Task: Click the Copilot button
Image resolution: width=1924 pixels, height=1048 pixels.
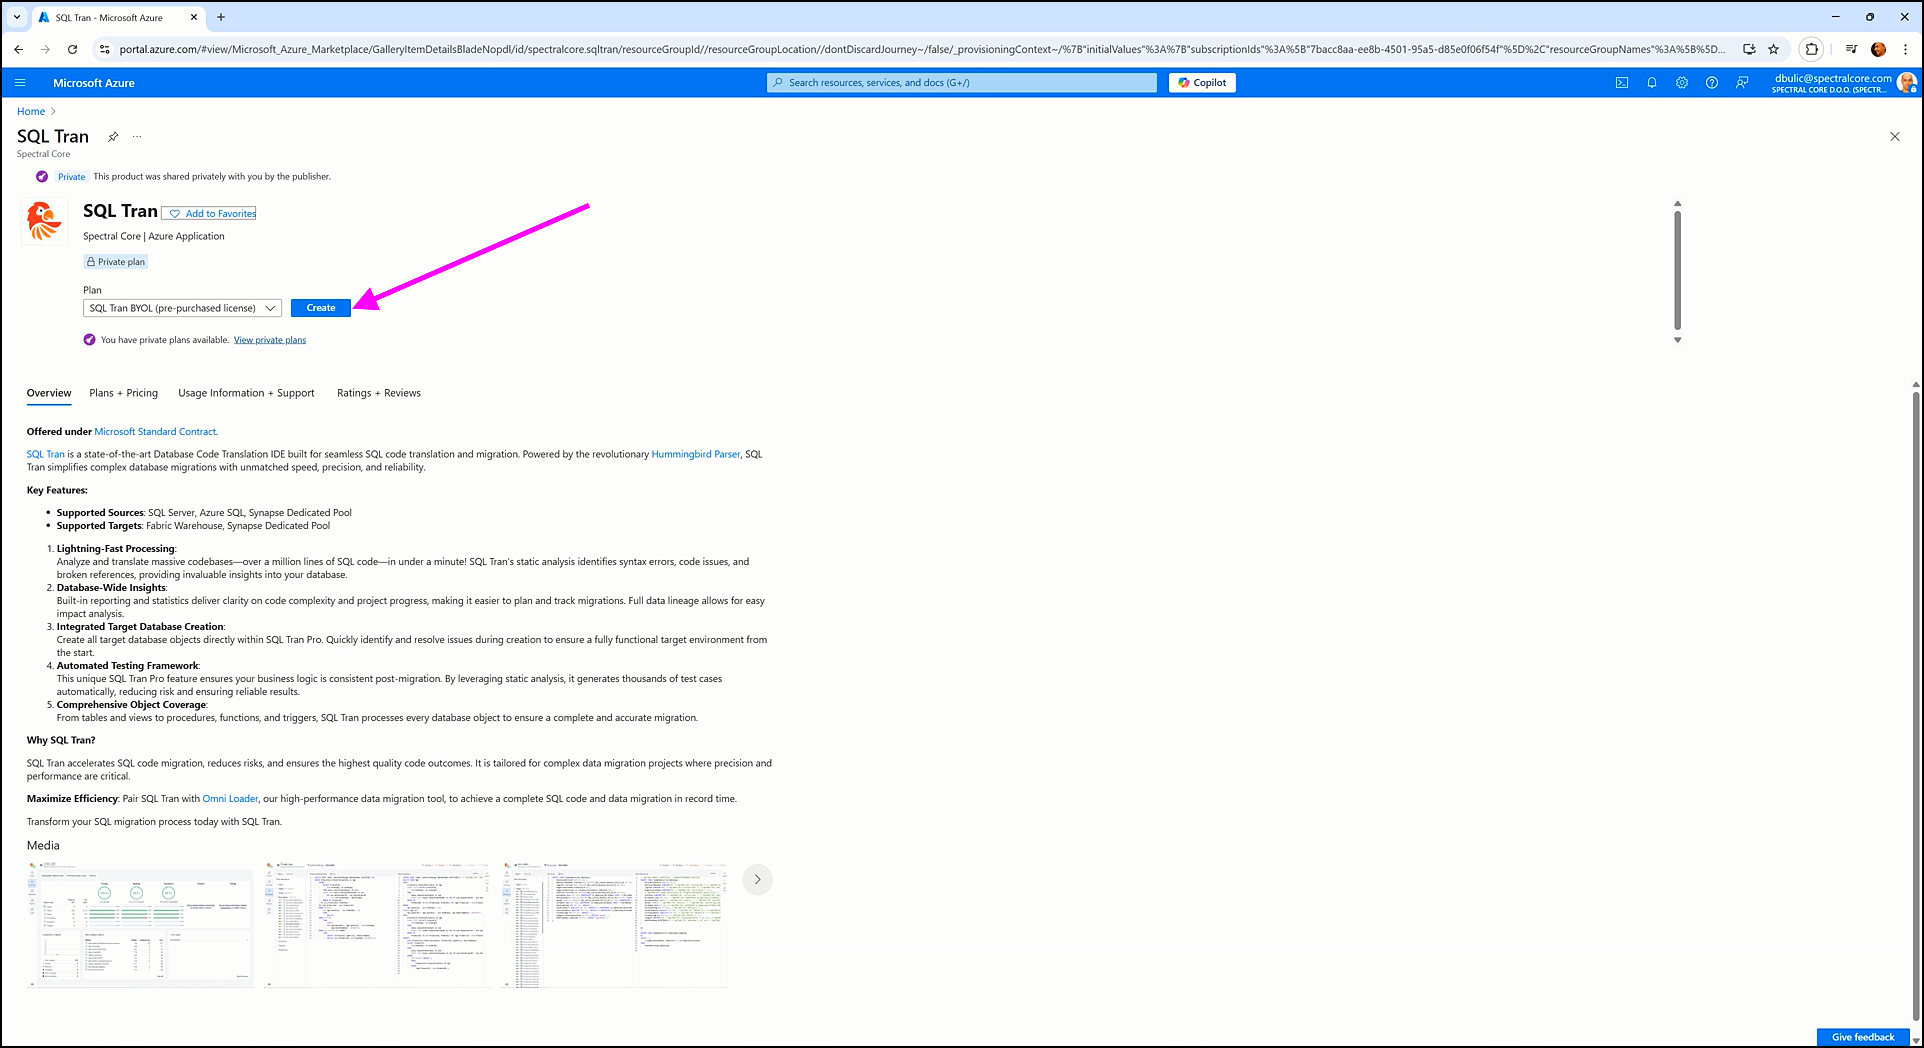Action: tap(1202, 83)
